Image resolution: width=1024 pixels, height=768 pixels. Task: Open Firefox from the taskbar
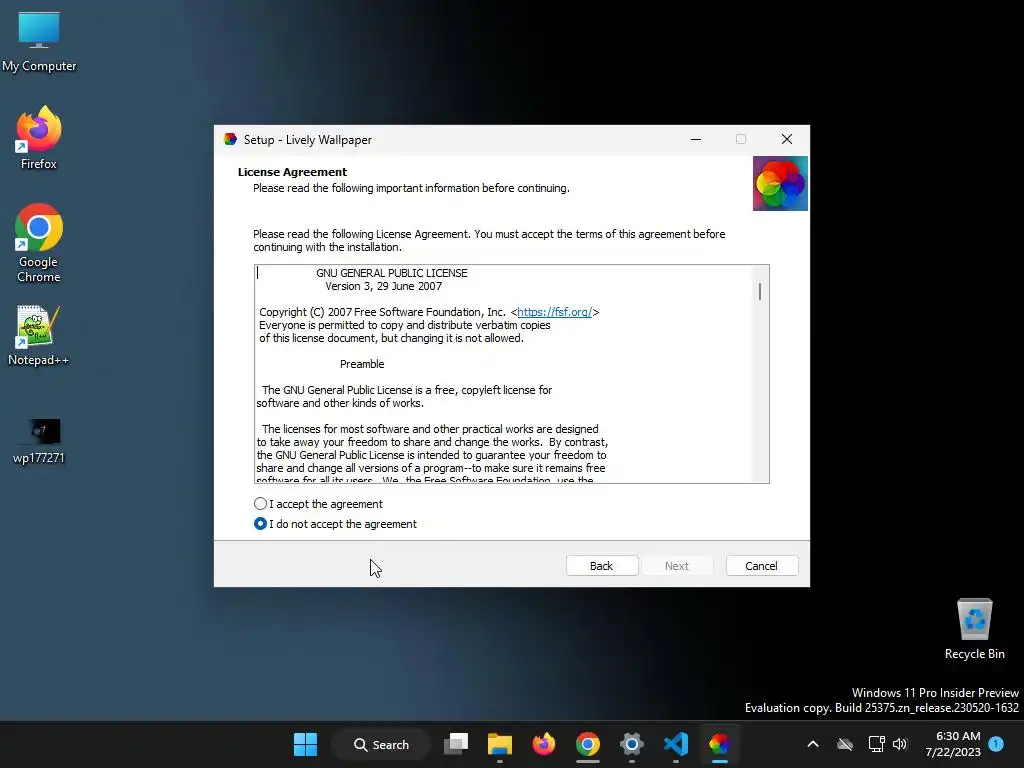click(x=543, y=744)
